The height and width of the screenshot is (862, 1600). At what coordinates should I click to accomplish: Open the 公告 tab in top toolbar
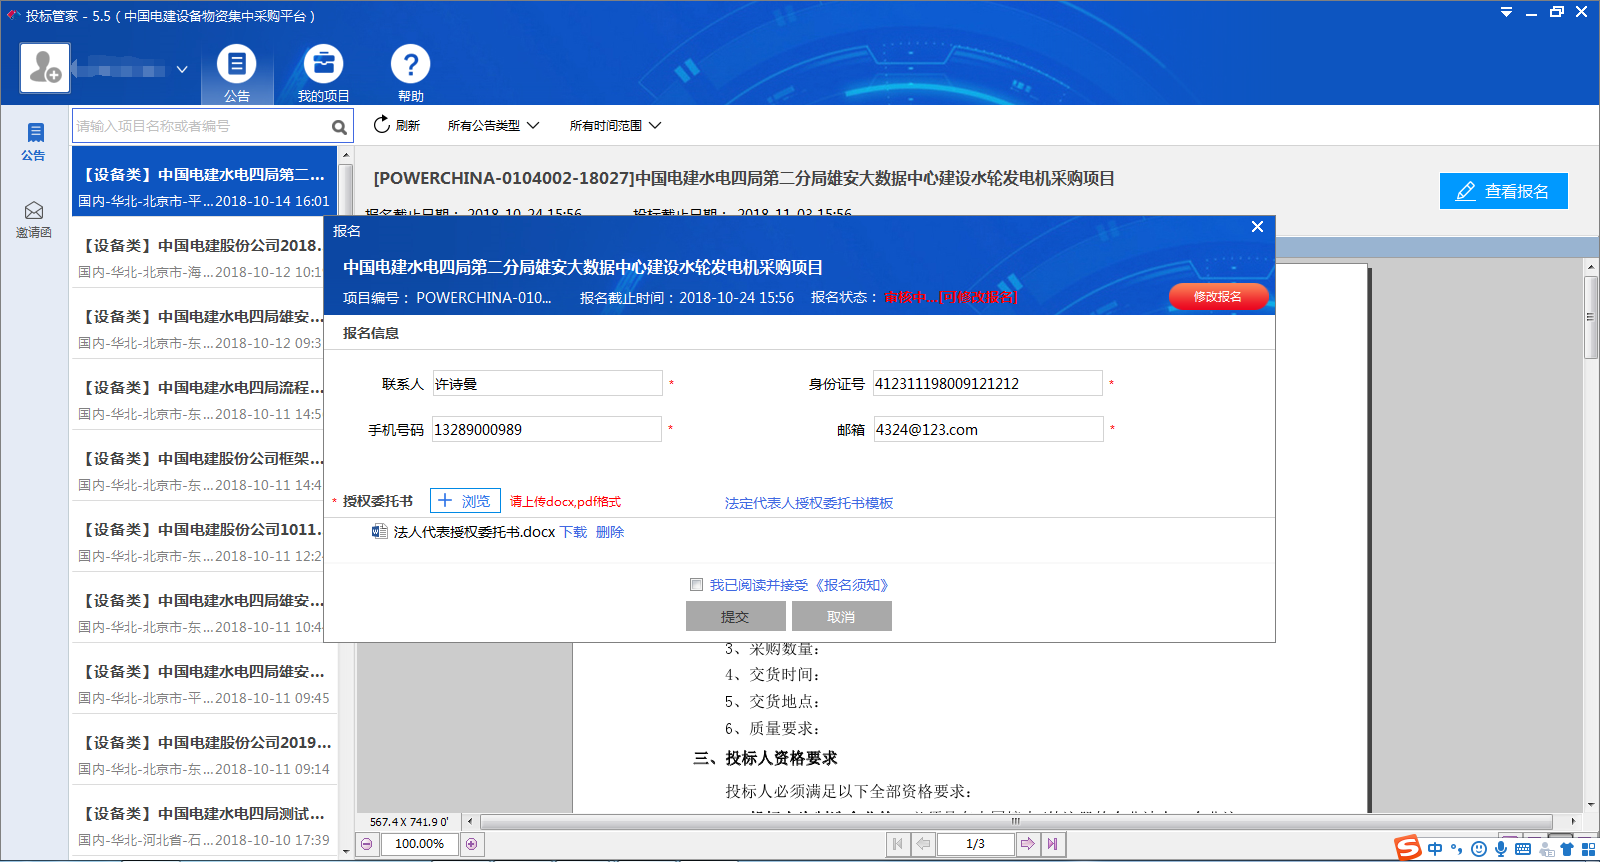237,74
